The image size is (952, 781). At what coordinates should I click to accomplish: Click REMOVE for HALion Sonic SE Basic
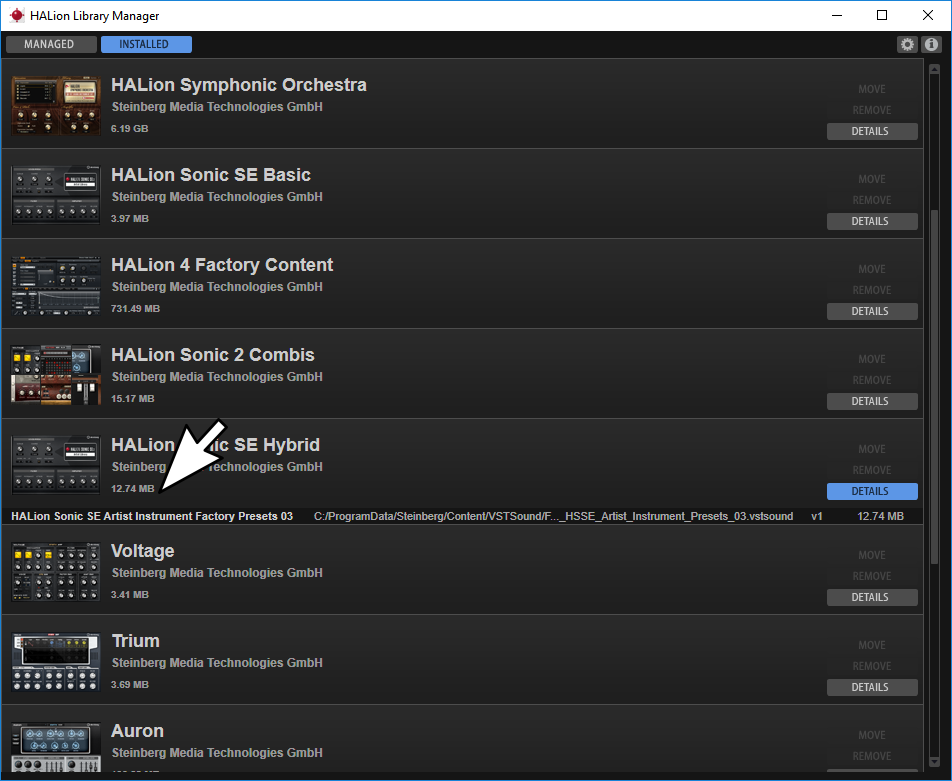(872, 200)
